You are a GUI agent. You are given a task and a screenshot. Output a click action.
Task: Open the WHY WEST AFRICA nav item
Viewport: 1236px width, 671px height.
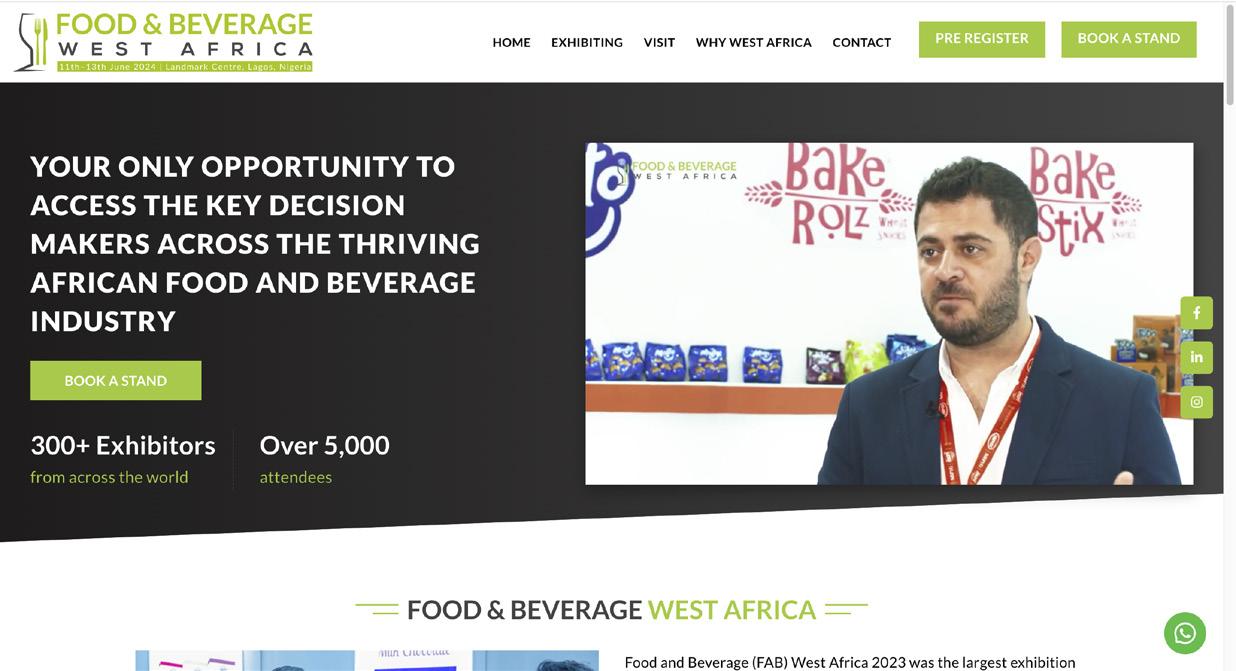click(753, 42)
